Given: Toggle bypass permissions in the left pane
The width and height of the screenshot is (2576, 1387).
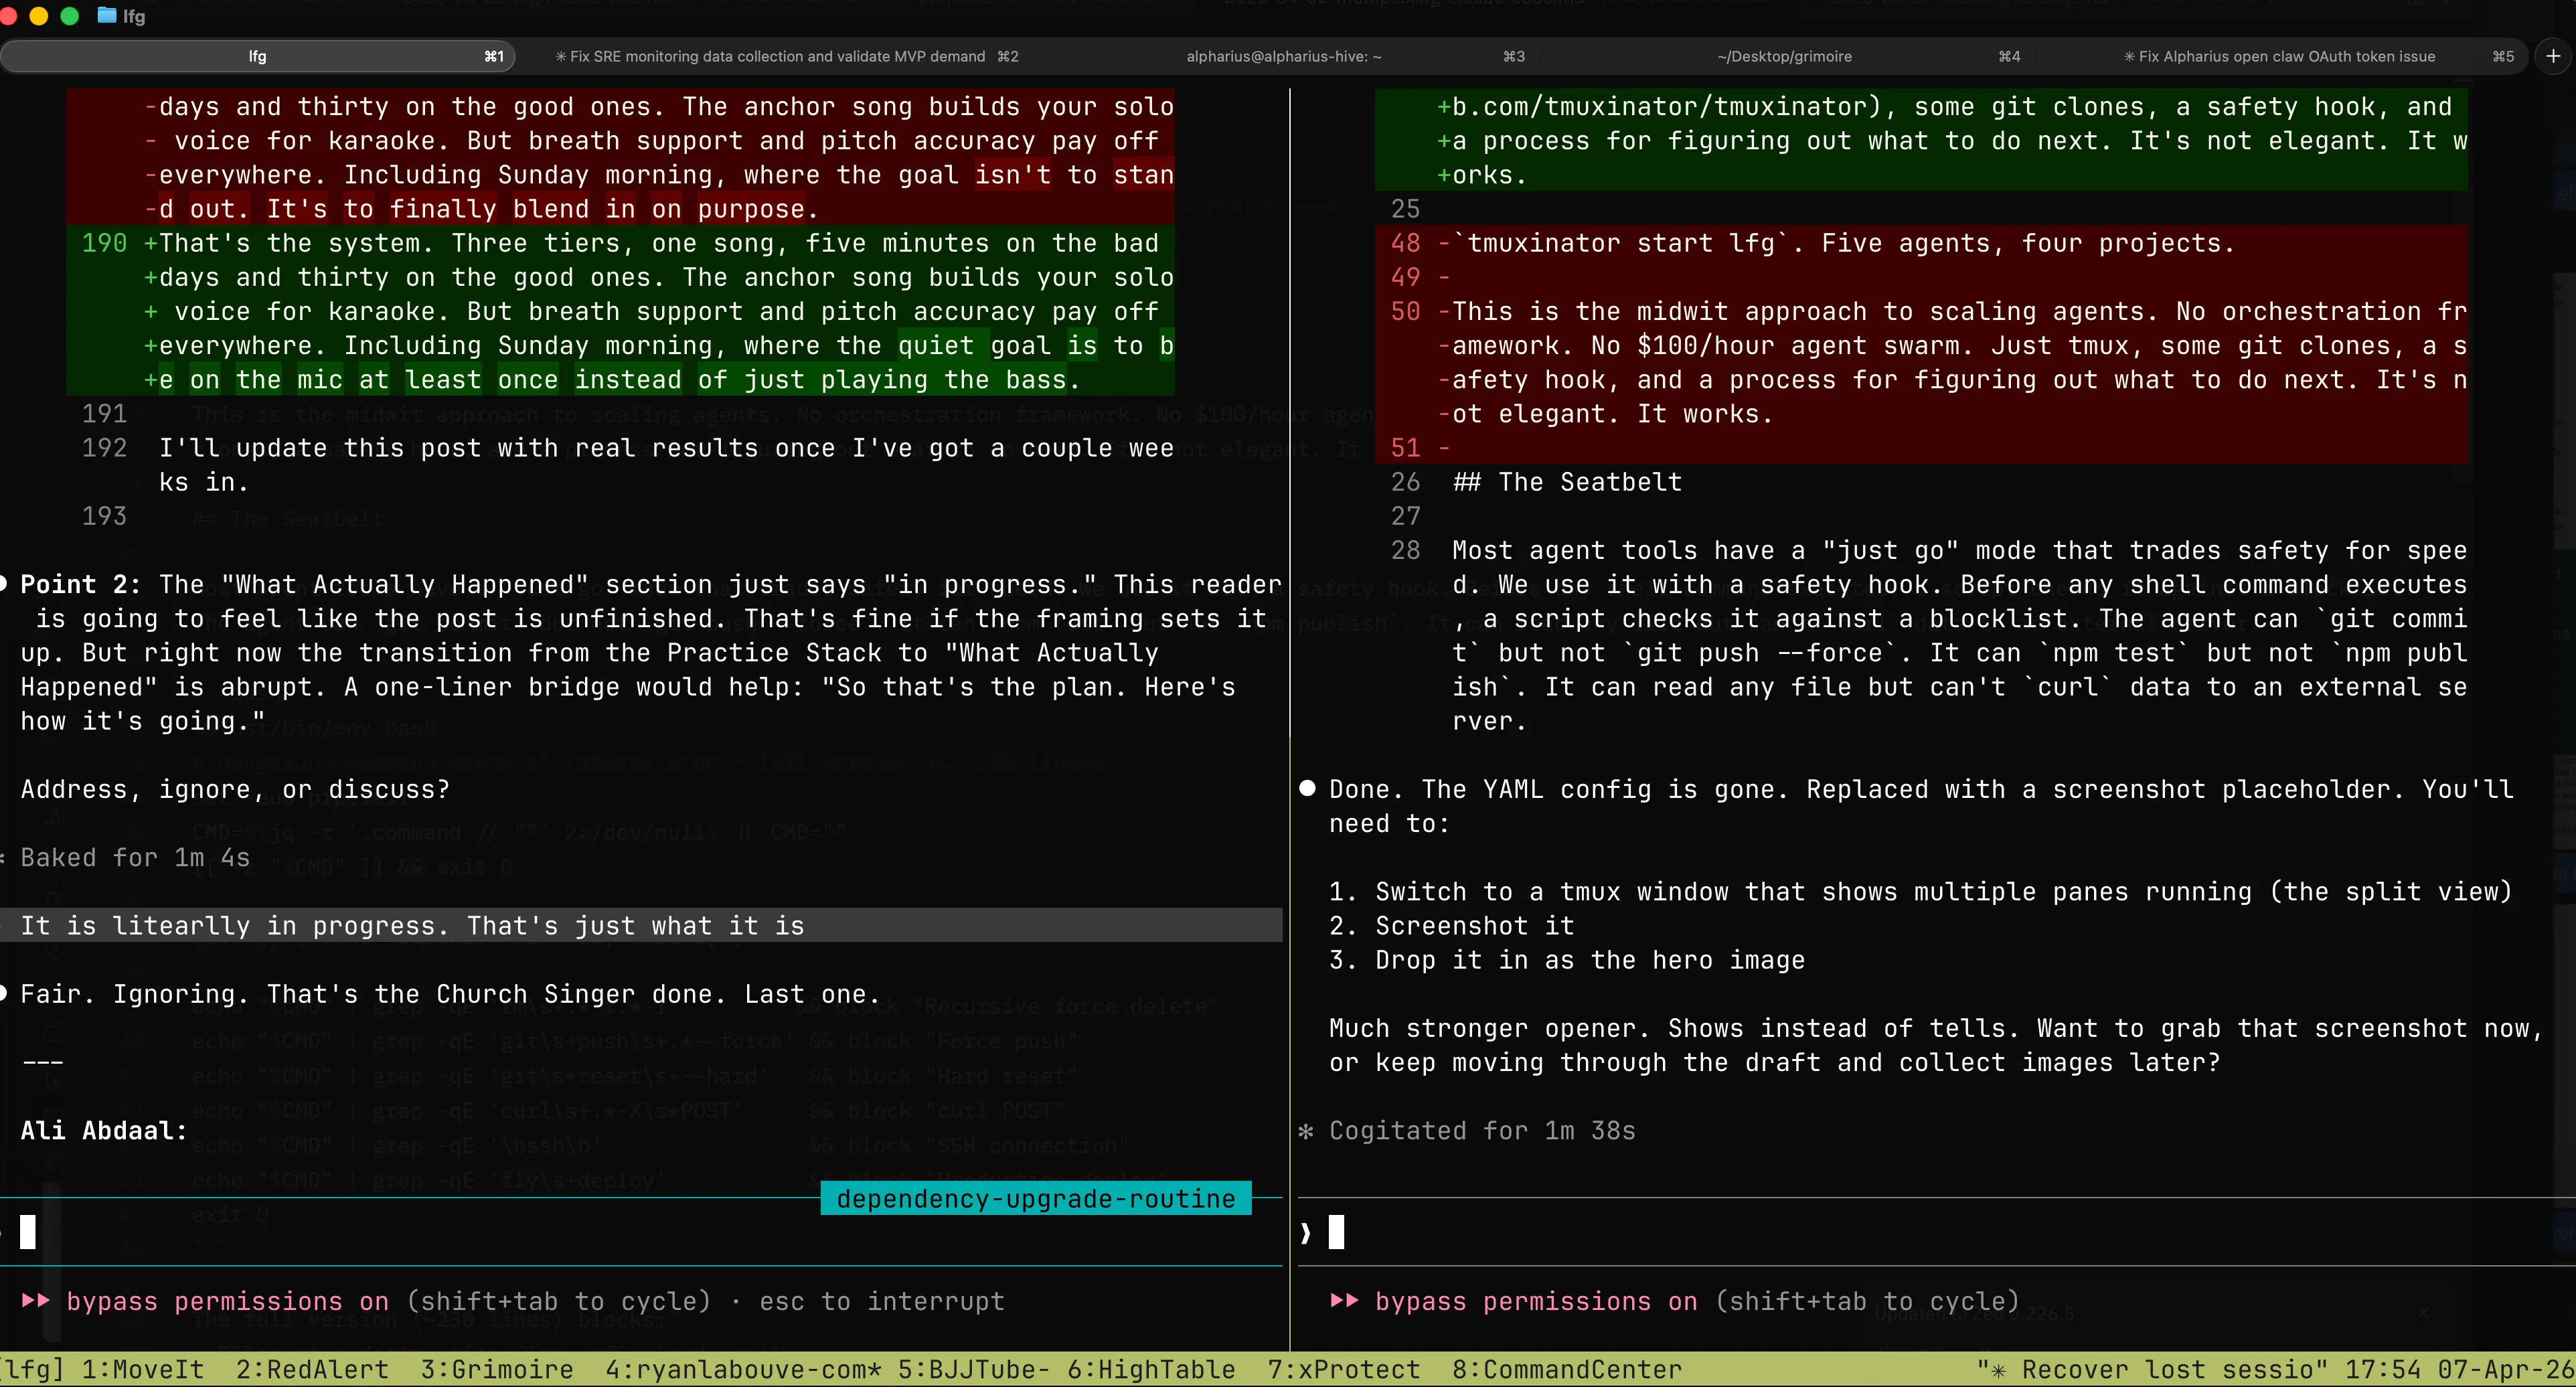Looking at the screenshot, I should click(x=226, y=1301).
